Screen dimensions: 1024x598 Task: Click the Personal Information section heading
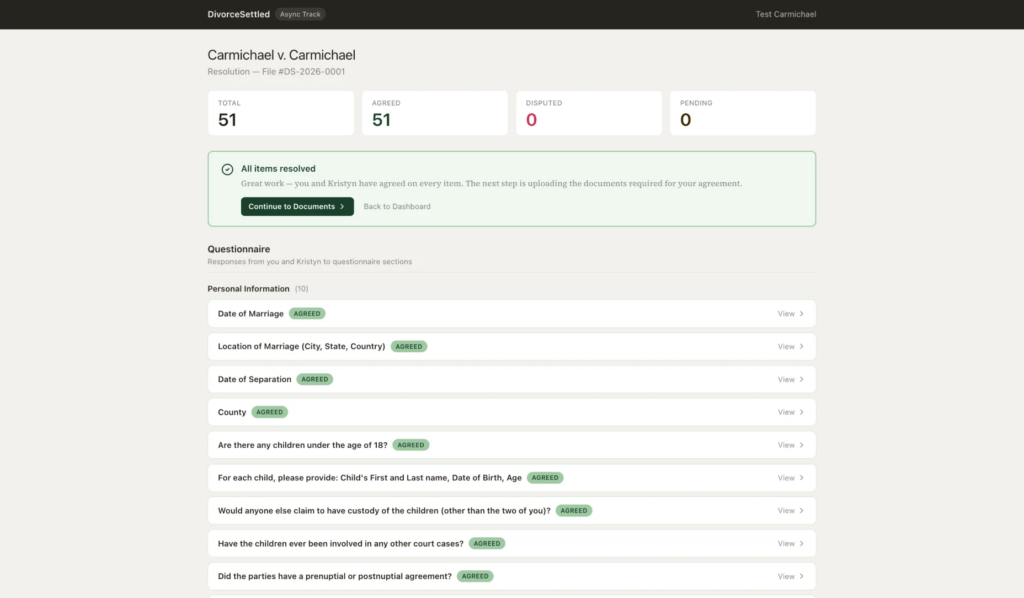tap(248, 289)
